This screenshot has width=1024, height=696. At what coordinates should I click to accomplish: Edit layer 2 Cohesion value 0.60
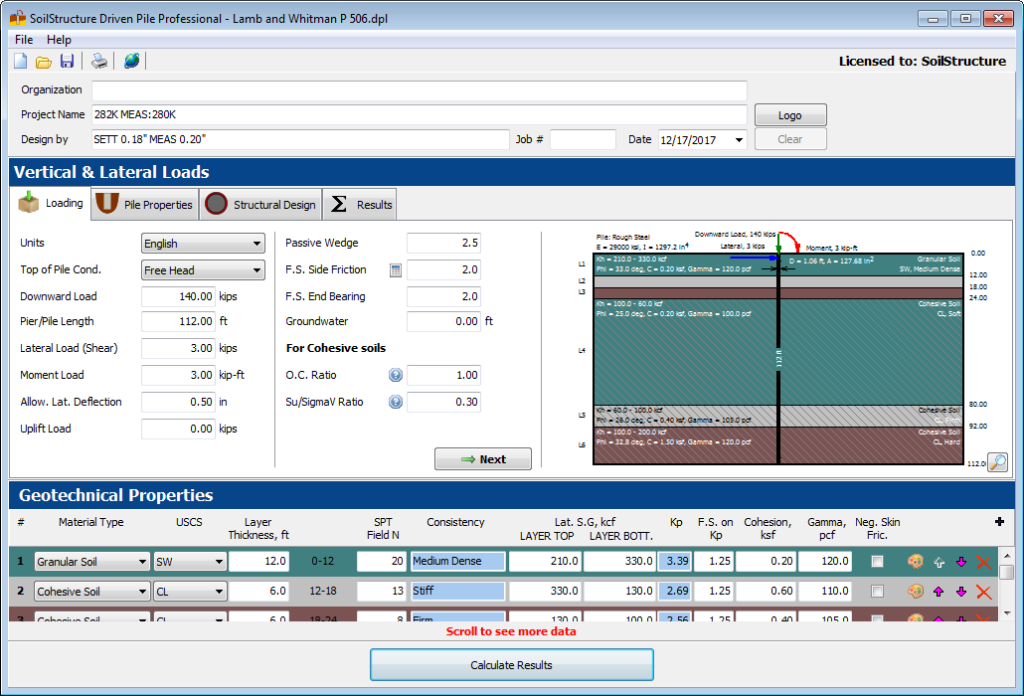tap(765, 592)
